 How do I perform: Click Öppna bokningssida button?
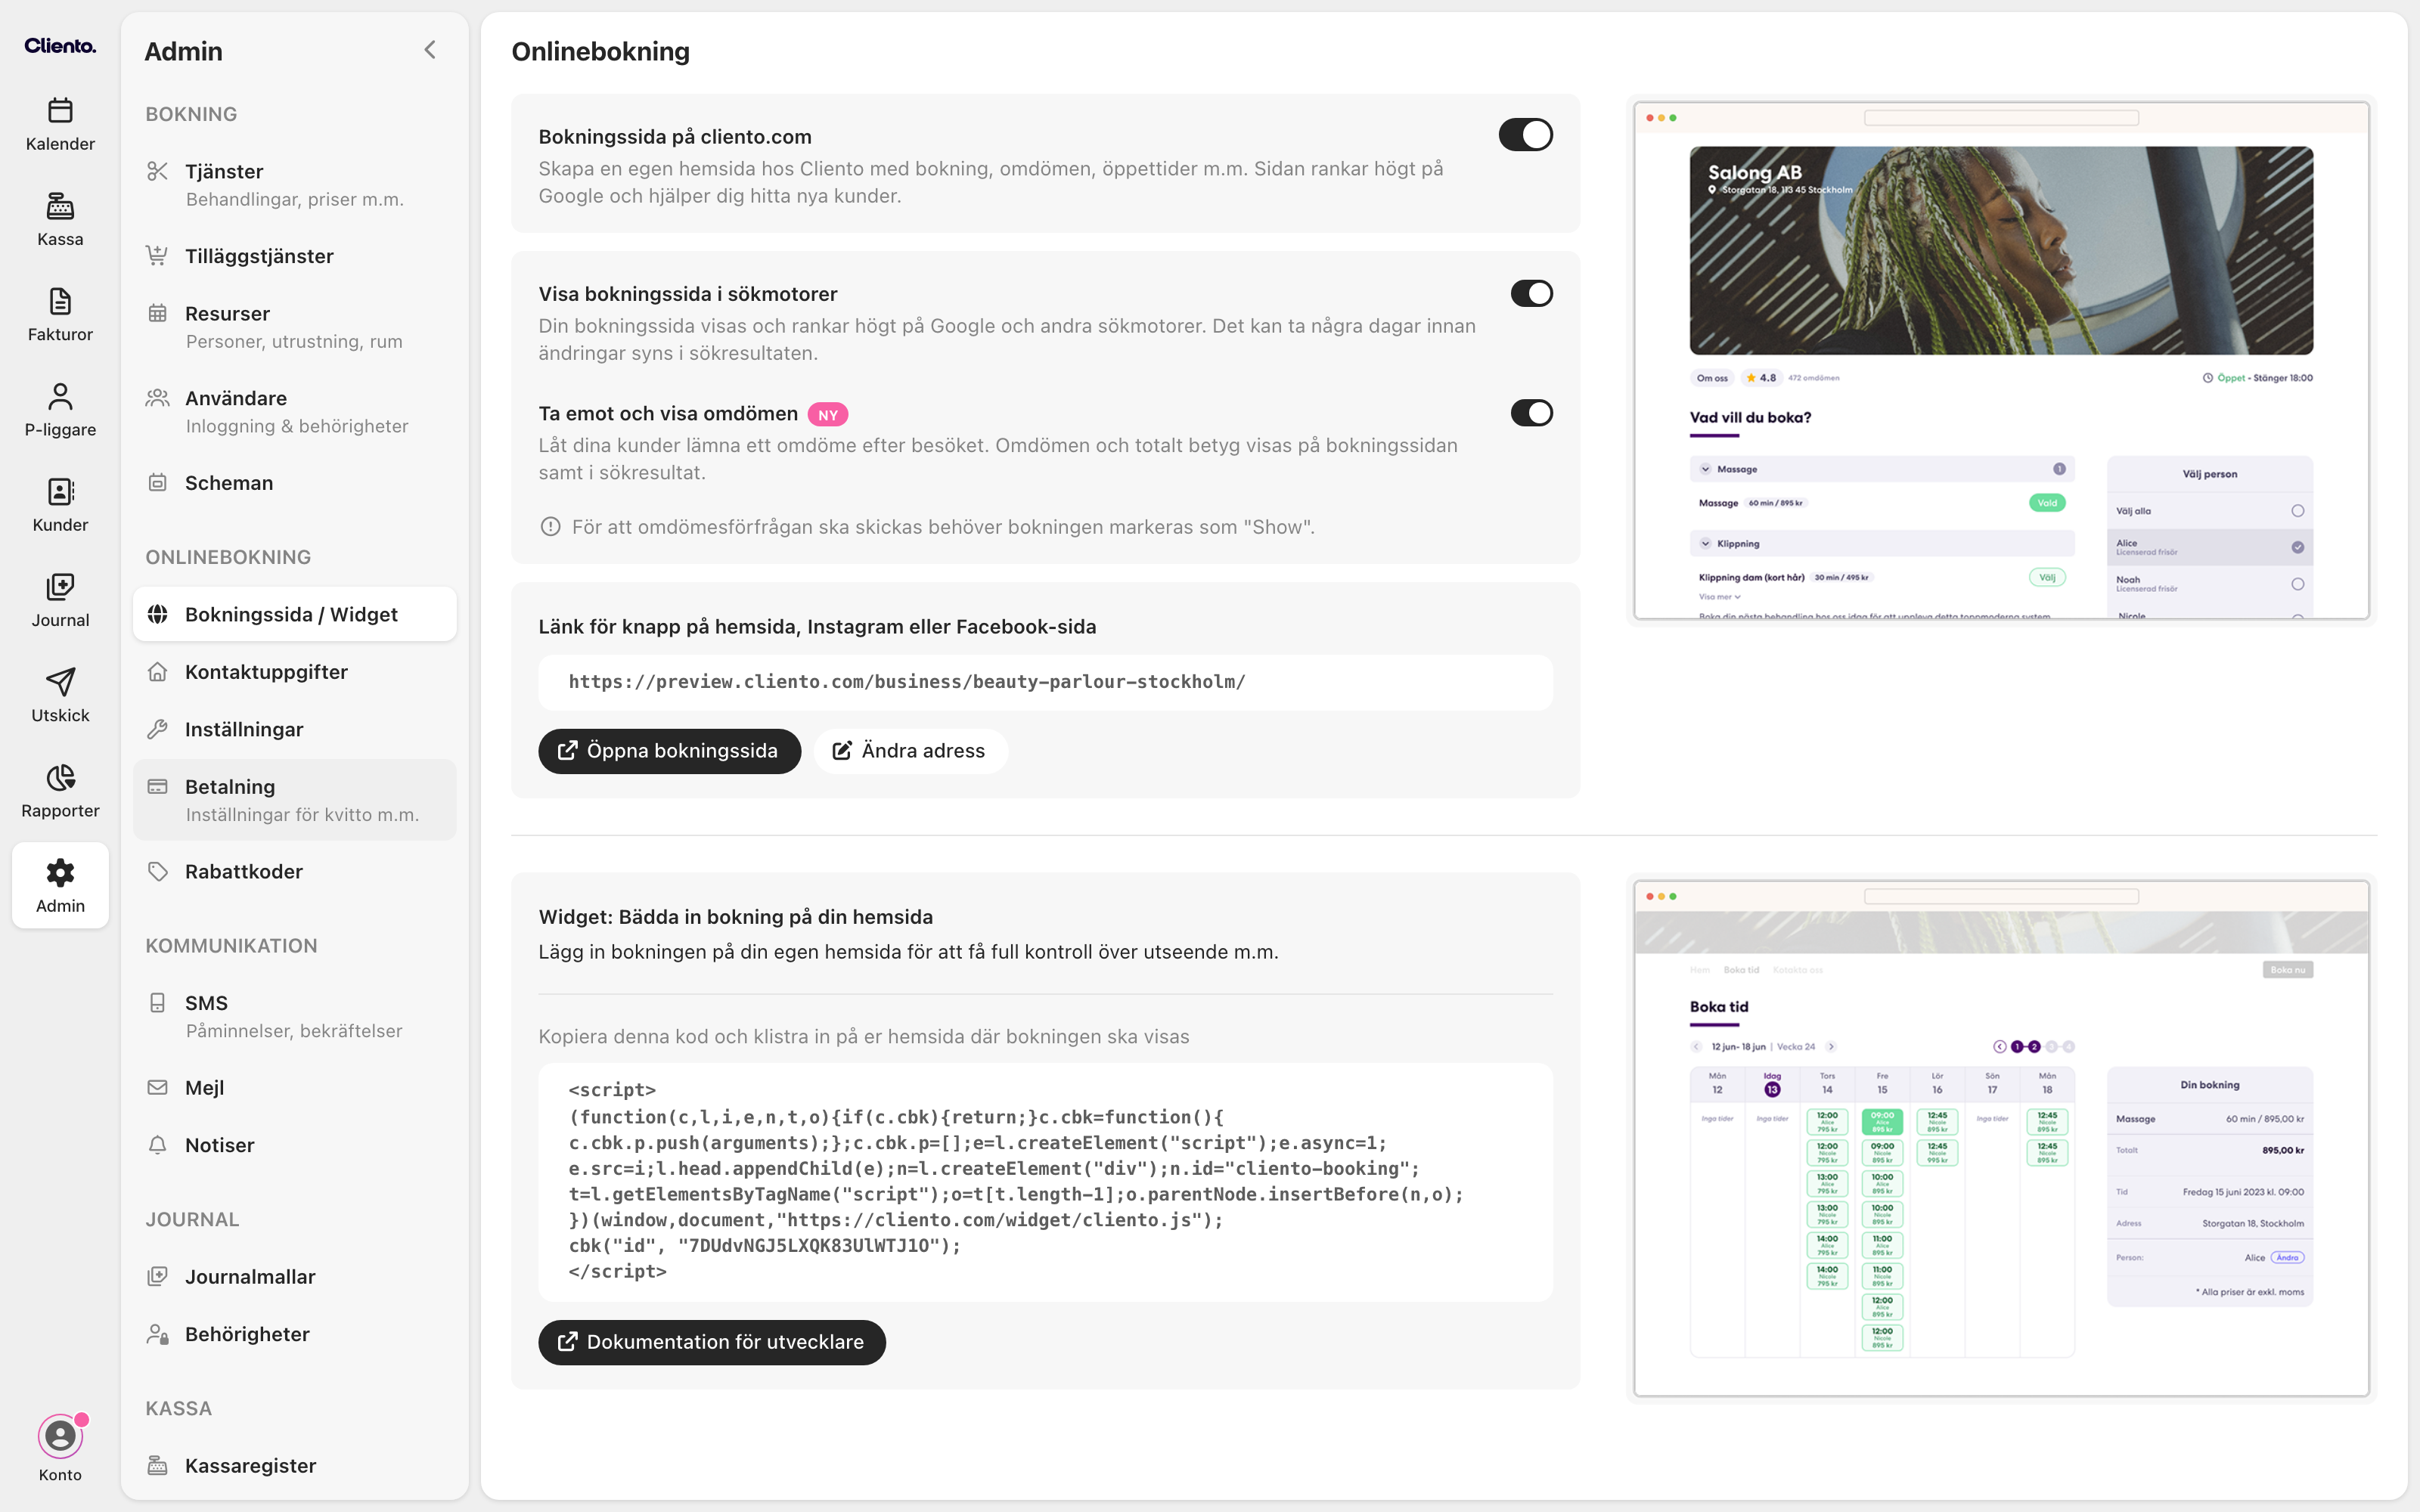[669, 751]
